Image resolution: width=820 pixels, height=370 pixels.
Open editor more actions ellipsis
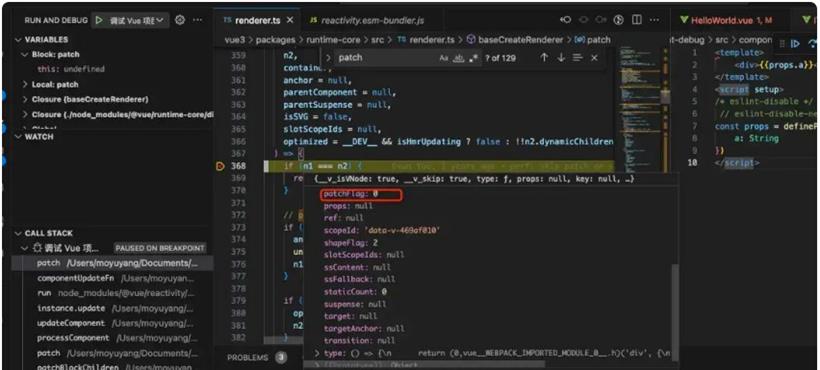654,20
